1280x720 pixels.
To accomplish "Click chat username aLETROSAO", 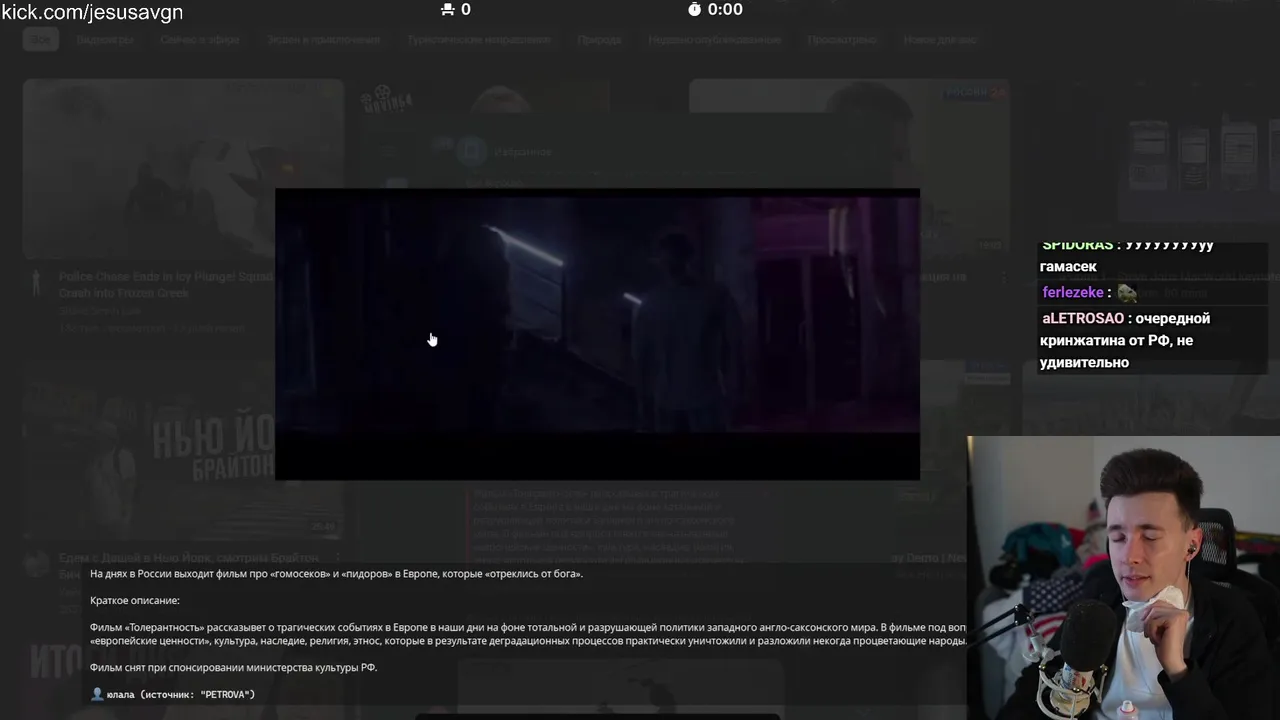I will pos(1083,318).
